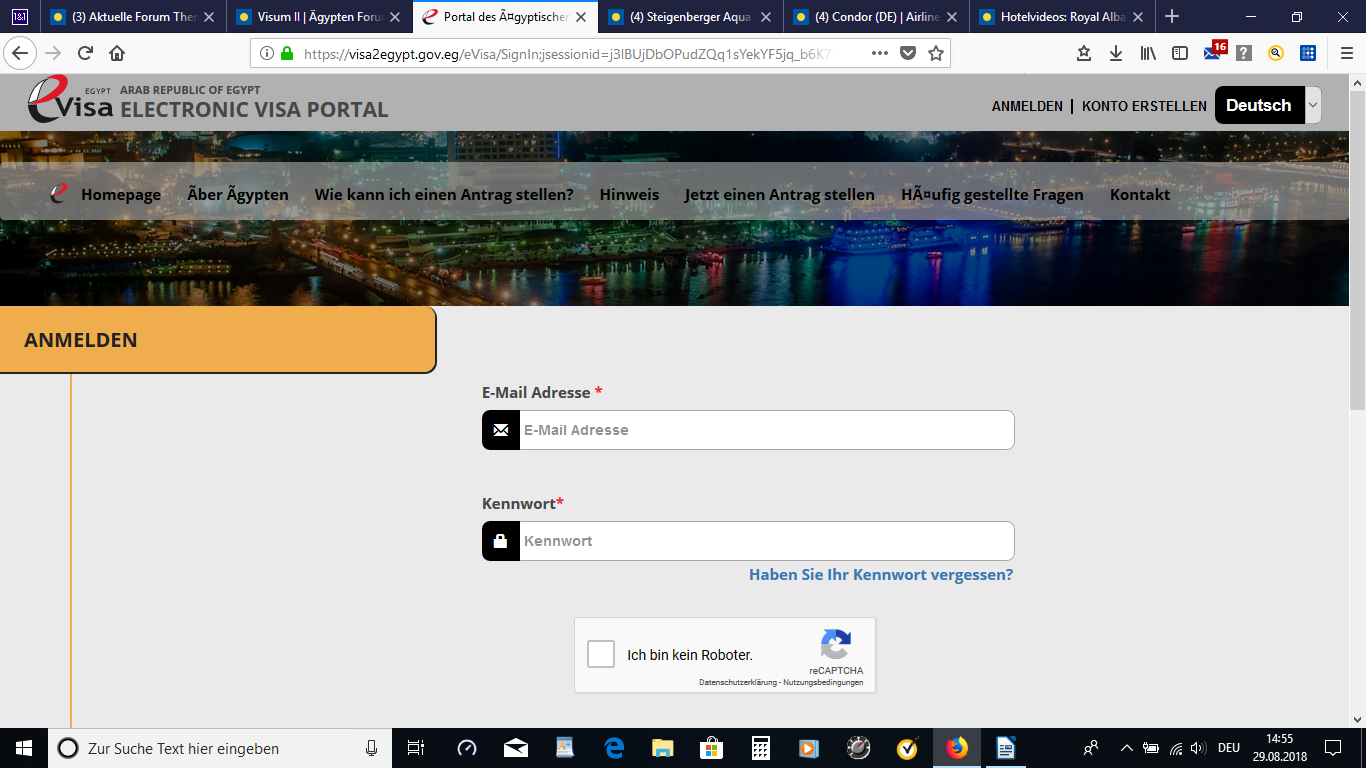
Task: Focus the Kennwort password field
Action: (x=765, y=541)
